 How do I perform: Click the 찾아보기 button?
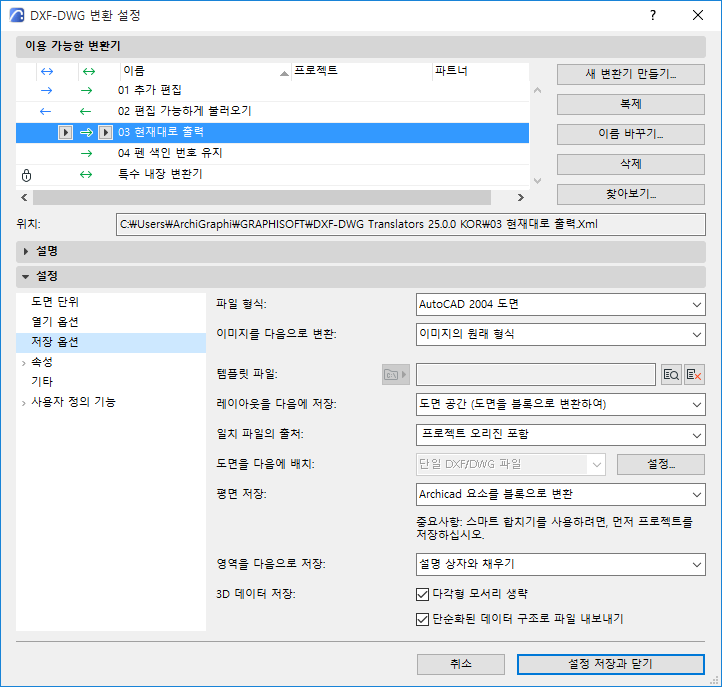click(630, 194)
